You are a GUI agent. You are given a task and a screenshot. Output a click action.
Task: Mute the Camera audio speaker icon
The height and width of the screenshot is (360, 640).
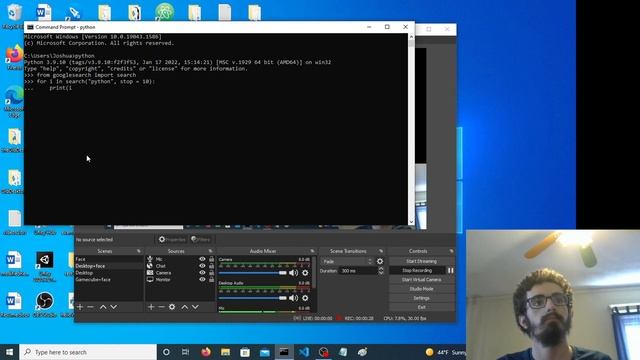(x=293, y=273)
